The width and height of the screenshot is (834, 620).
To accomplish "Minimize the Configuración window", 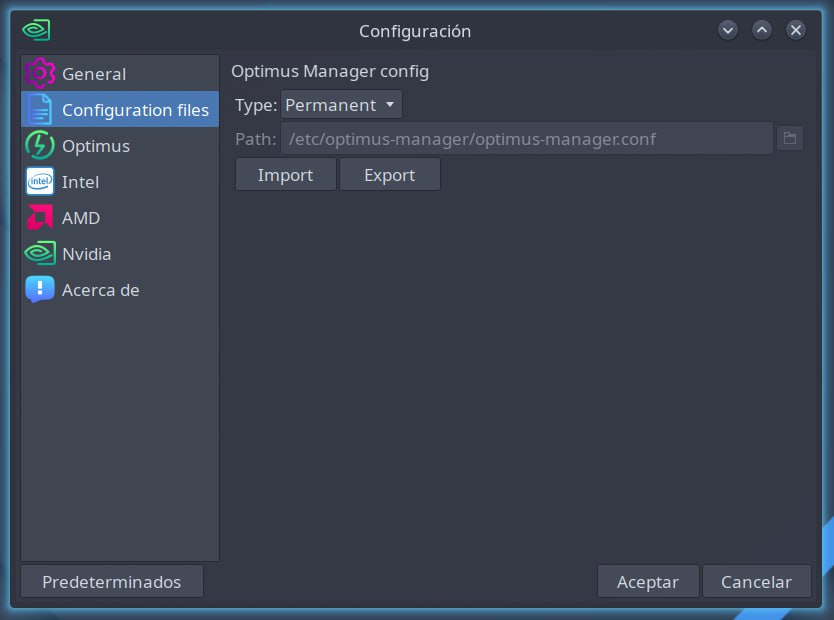I will pos(728,30).
